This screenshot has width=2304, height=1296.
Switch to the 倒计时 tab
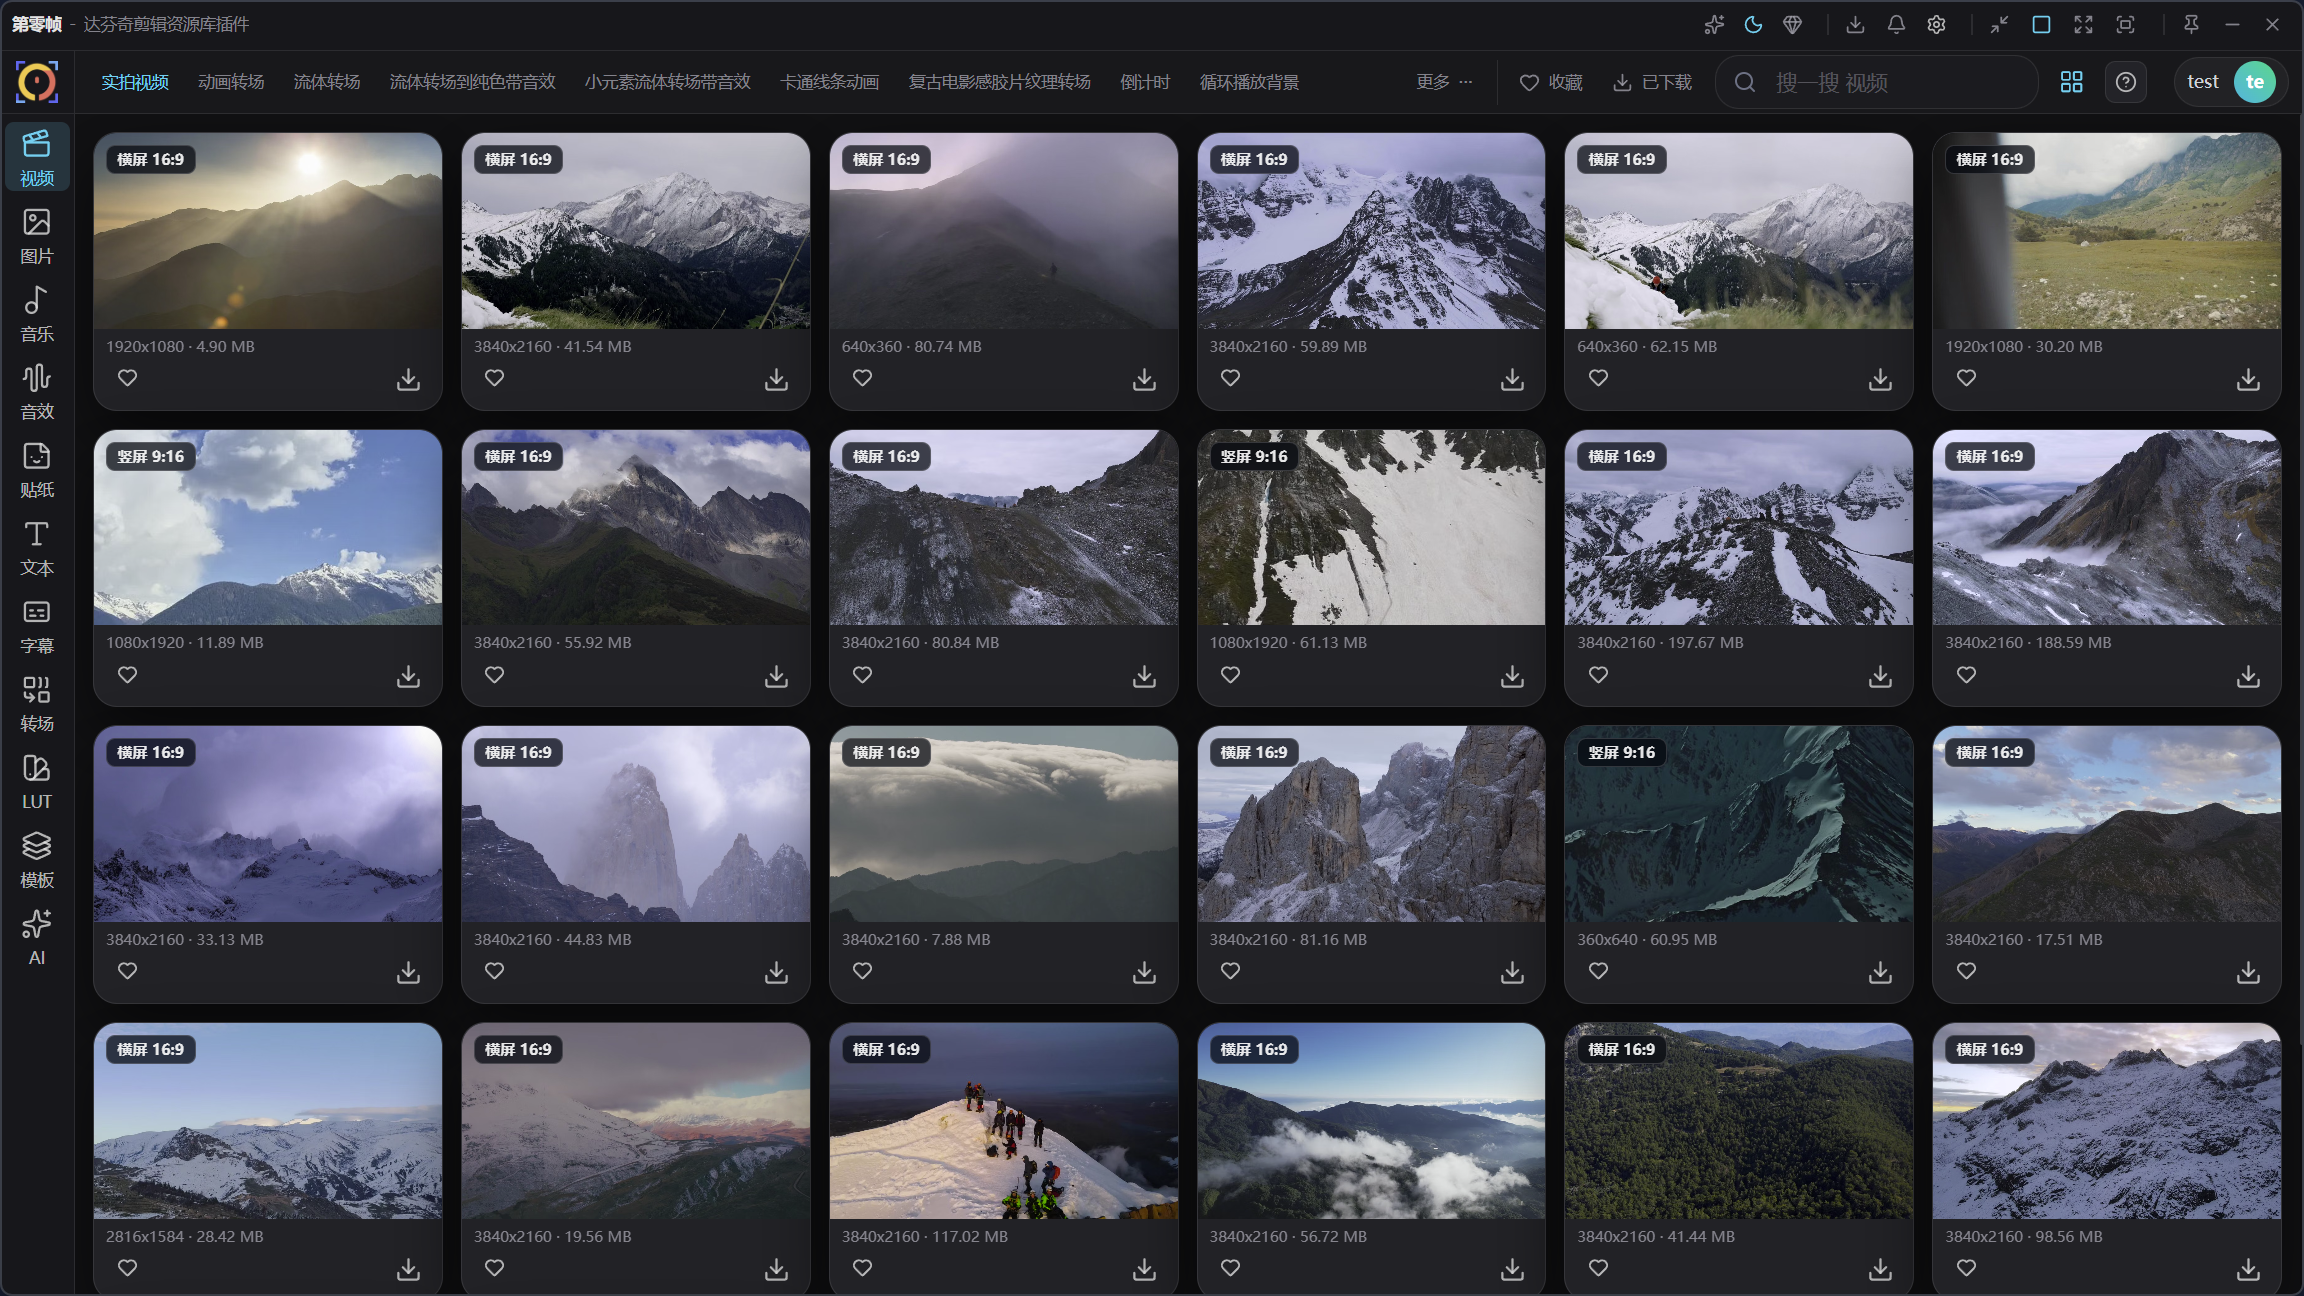(x=1145, y=82)
